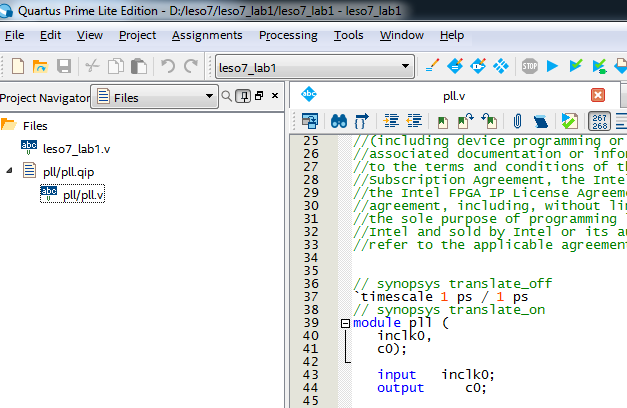627x408 pixels.
Task: Stop processing with STOP icon
Action: (x=529, y=66)
